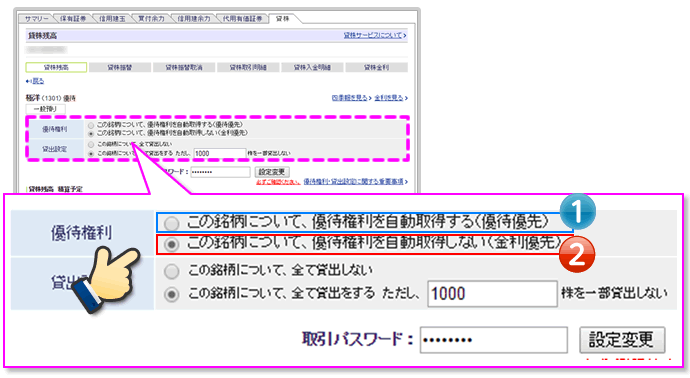The height and width of the screenshot is (378, 690).
Task: Select 全て貸出をする radio in small upper screenshot
Action: coord(91,154)
